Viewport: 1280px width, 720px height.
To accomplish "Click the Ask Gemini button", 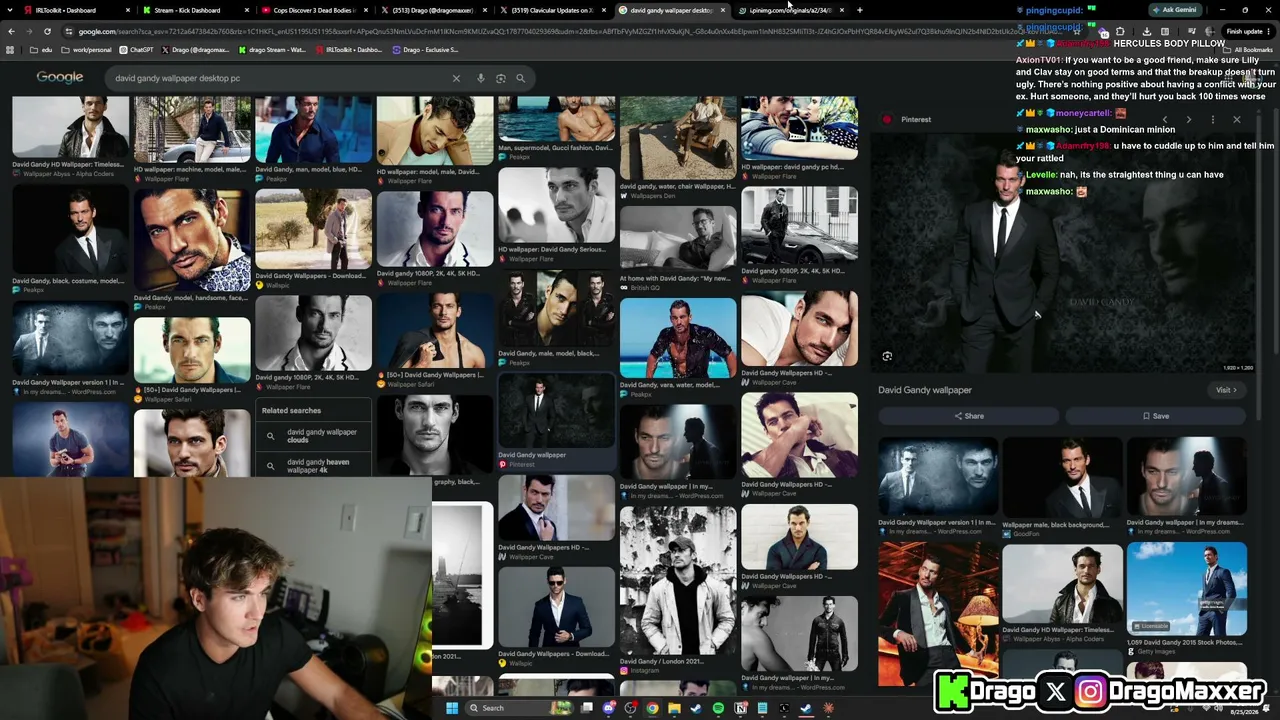I will click(1174, 10).
